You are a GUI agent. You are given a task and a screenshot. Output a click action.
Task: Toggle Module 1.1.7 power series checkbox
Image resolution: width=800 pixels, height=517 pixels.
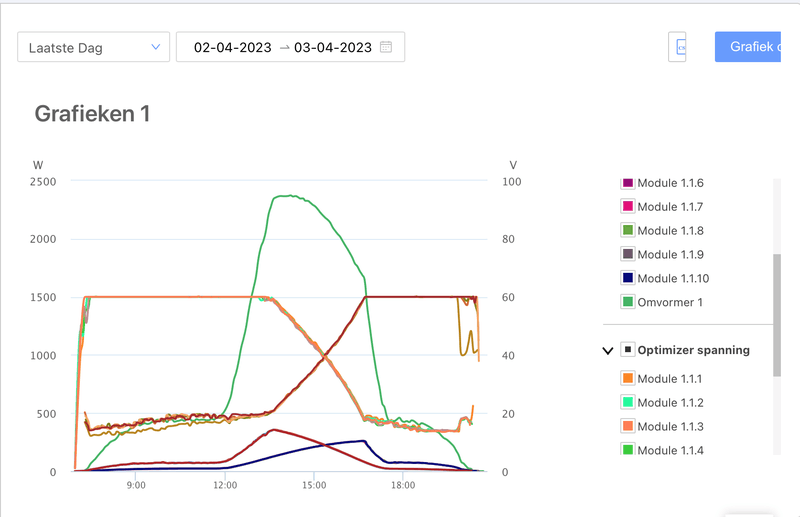pyautogui.click(x=628, y=207)
